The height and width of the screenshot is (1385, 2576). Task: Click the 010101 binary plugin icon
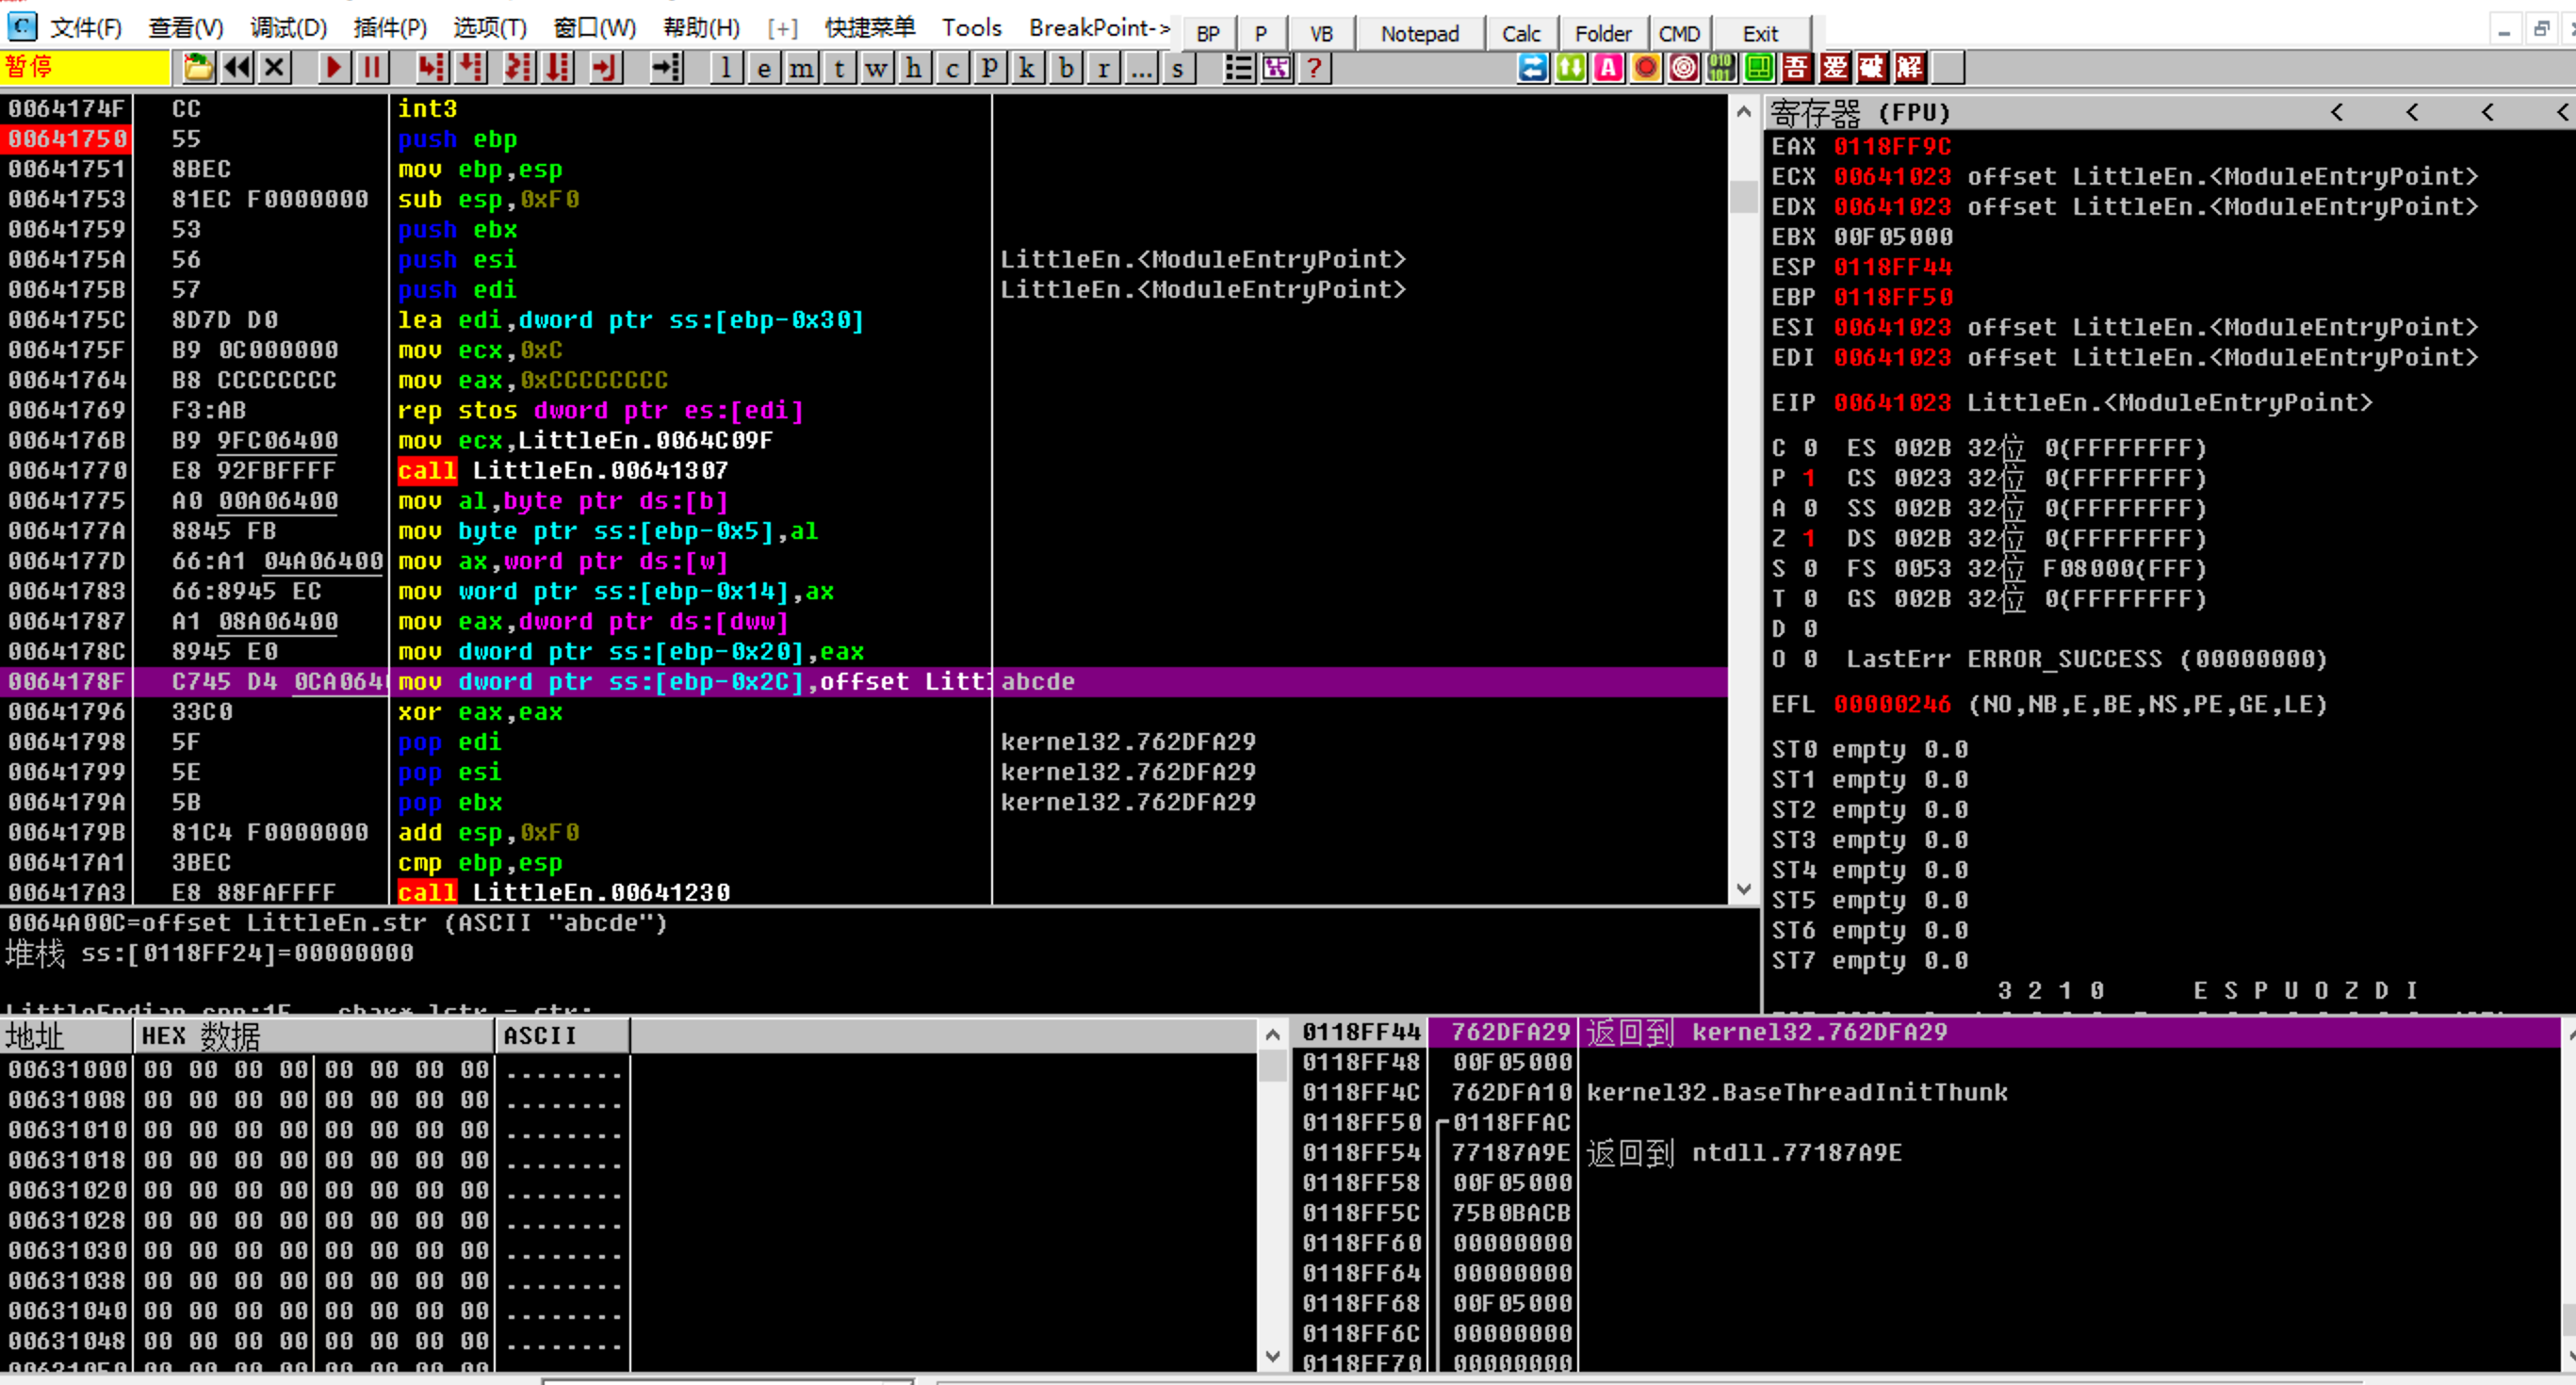(1722, 68)
